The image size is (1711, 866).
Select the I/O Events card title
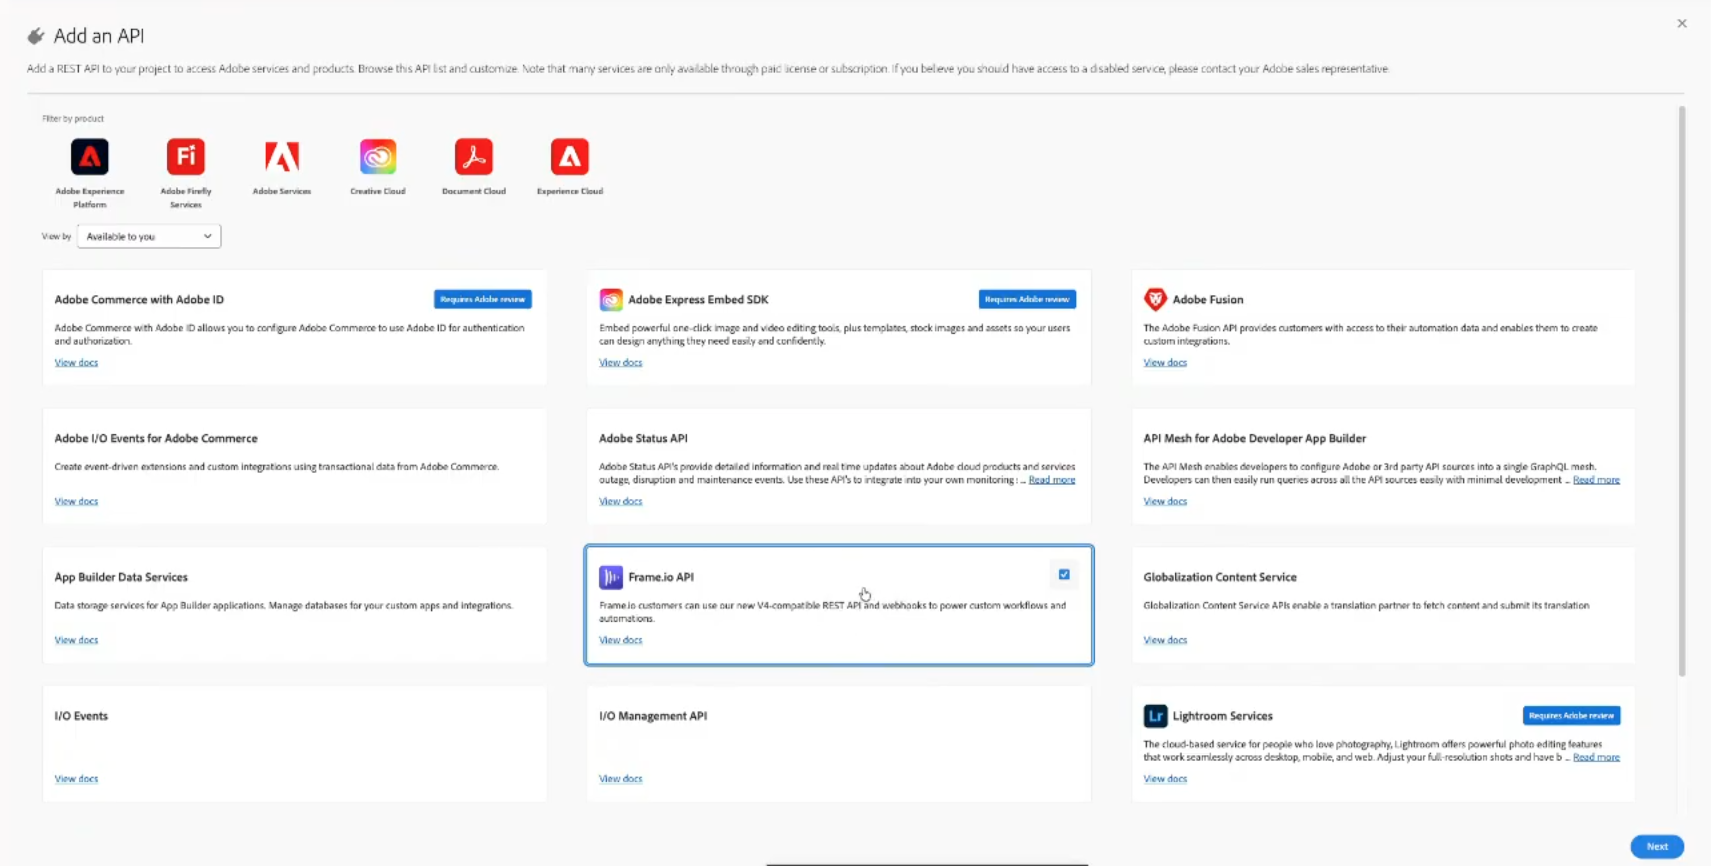tap(81, 716)
